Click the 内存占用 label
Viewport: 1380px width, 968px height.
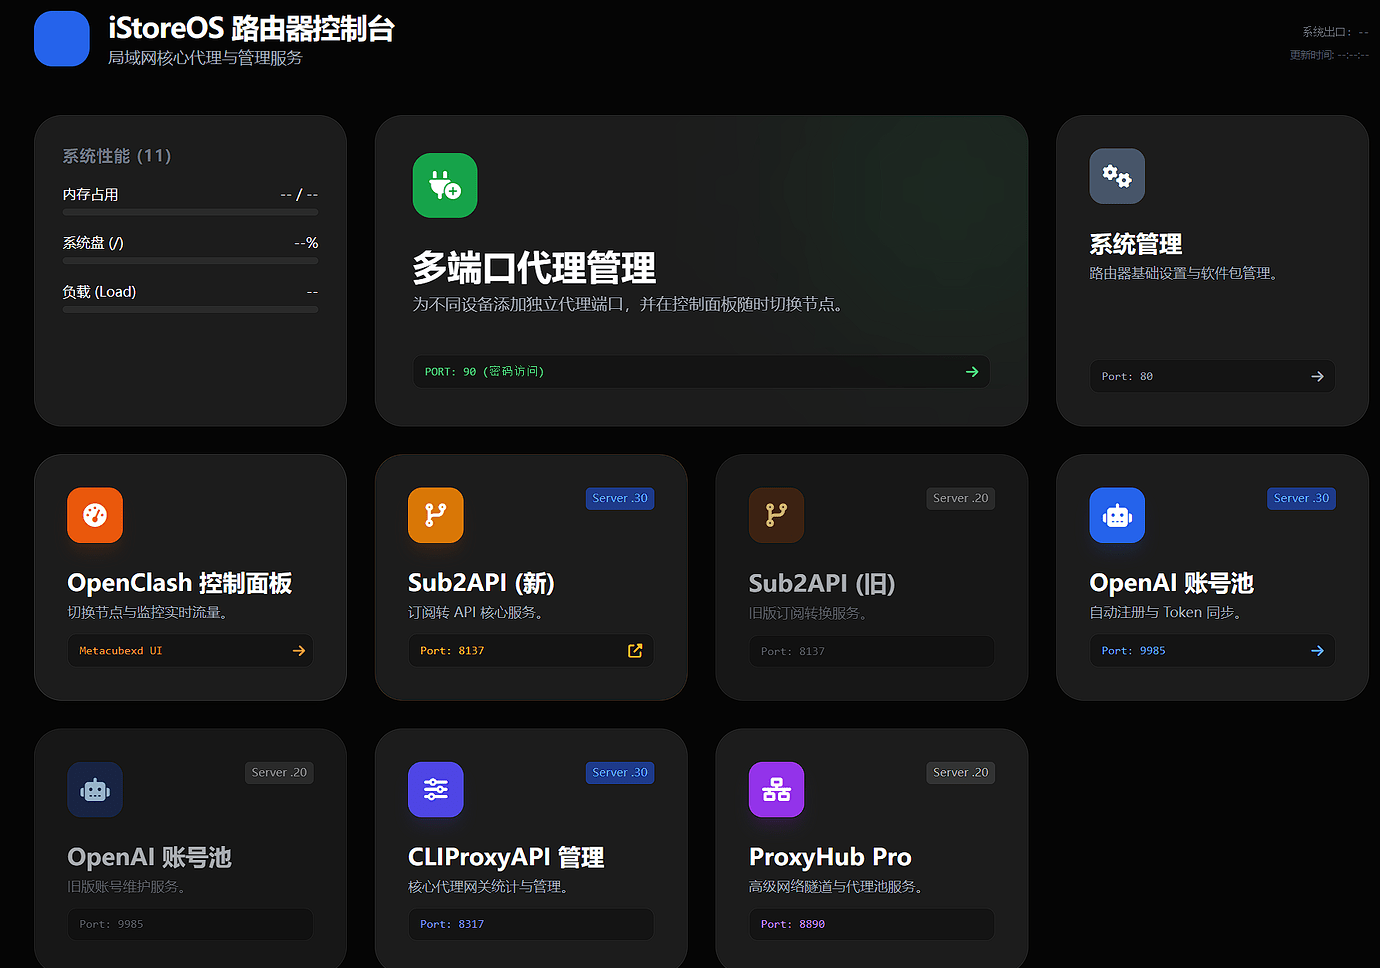(x=91, y=195)
